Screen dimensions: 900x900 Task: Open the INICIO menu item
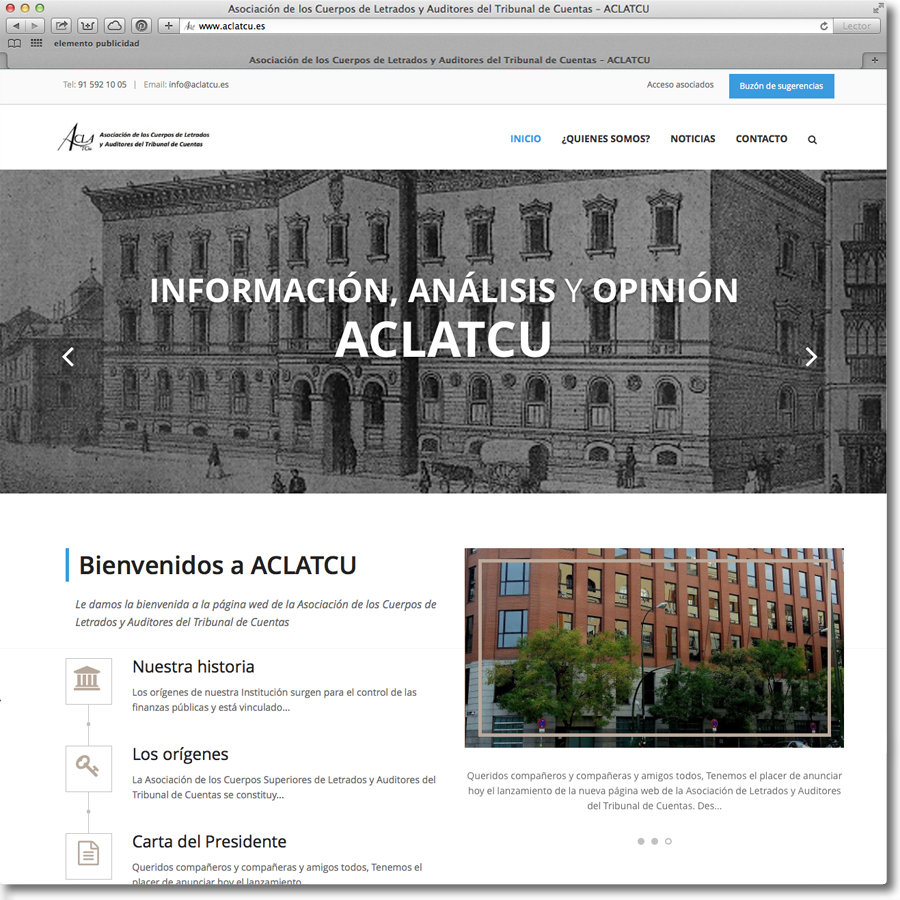point(526,139)
